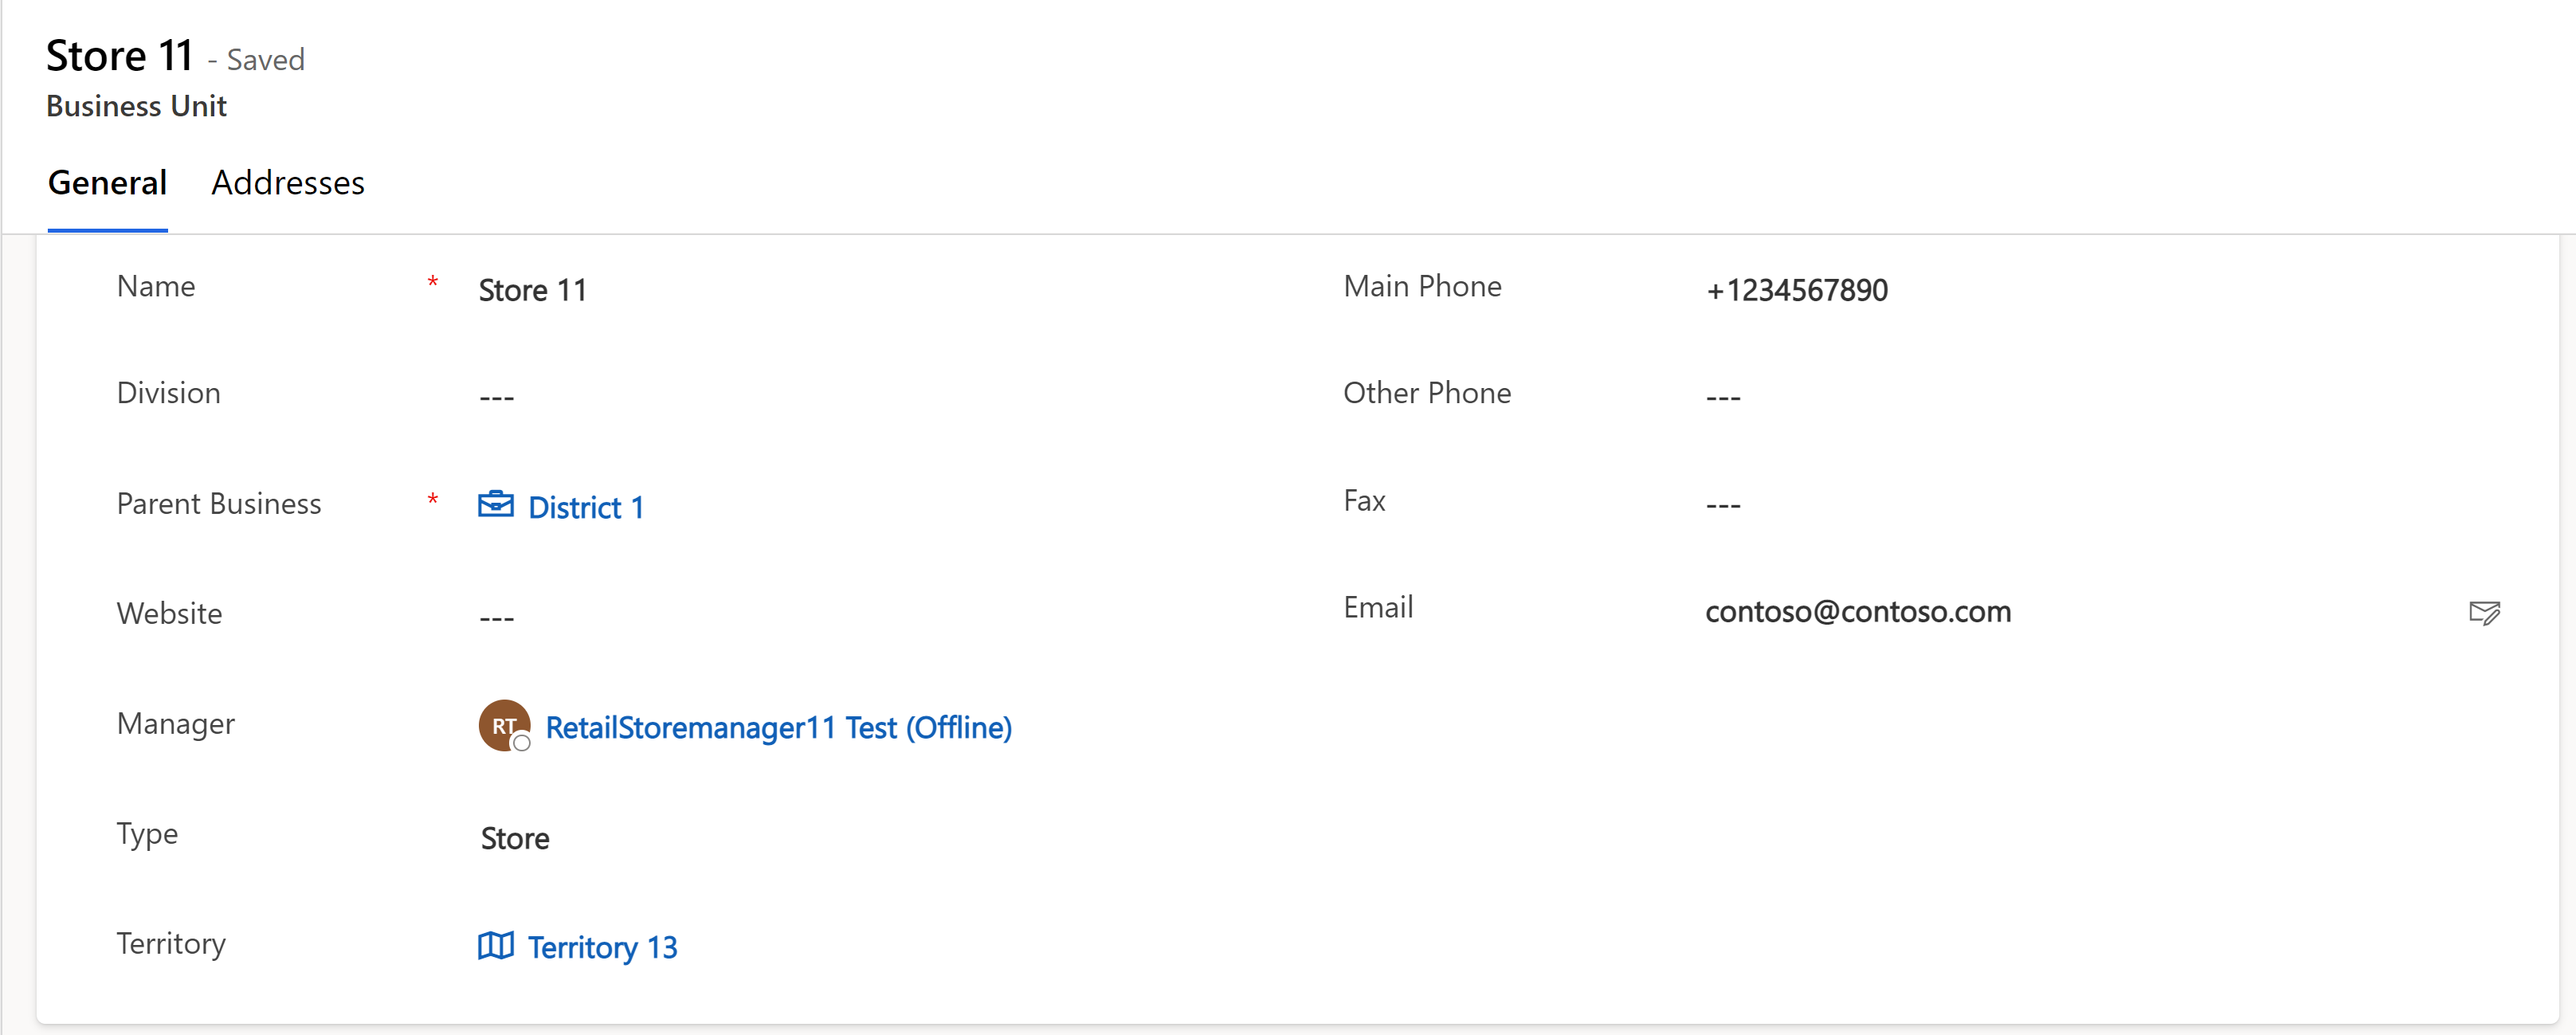The height and width of the screenshot is (1035, 2576).
Task: Click the Parent Business field label
Action: pyautogui.click(x=219, y=503)
